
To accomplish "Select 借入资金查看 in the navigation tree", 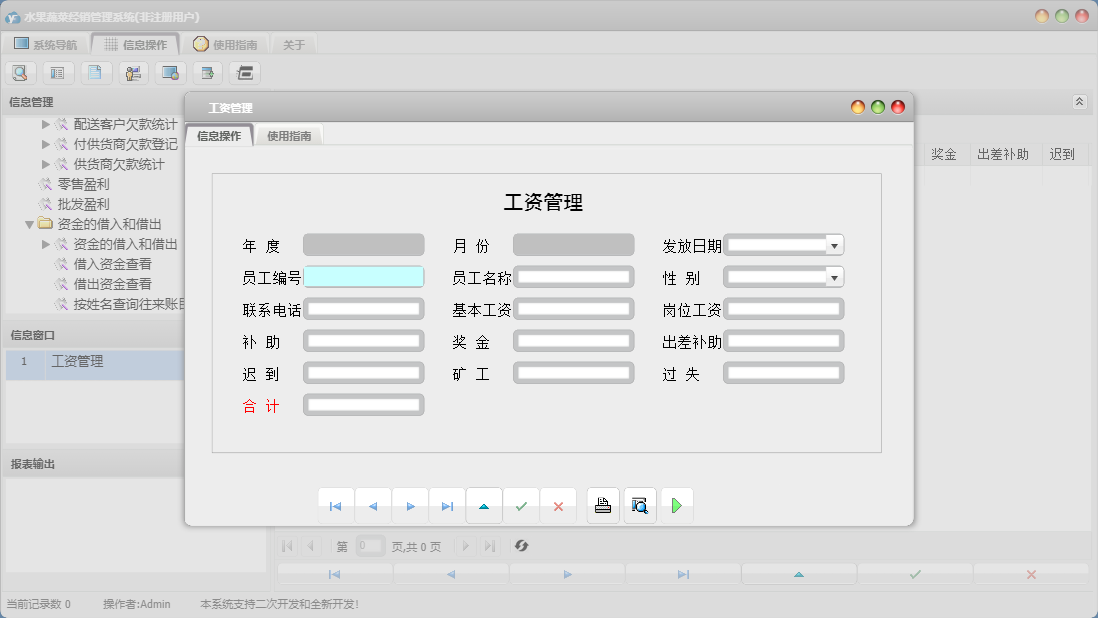I will tap(110, 266).
